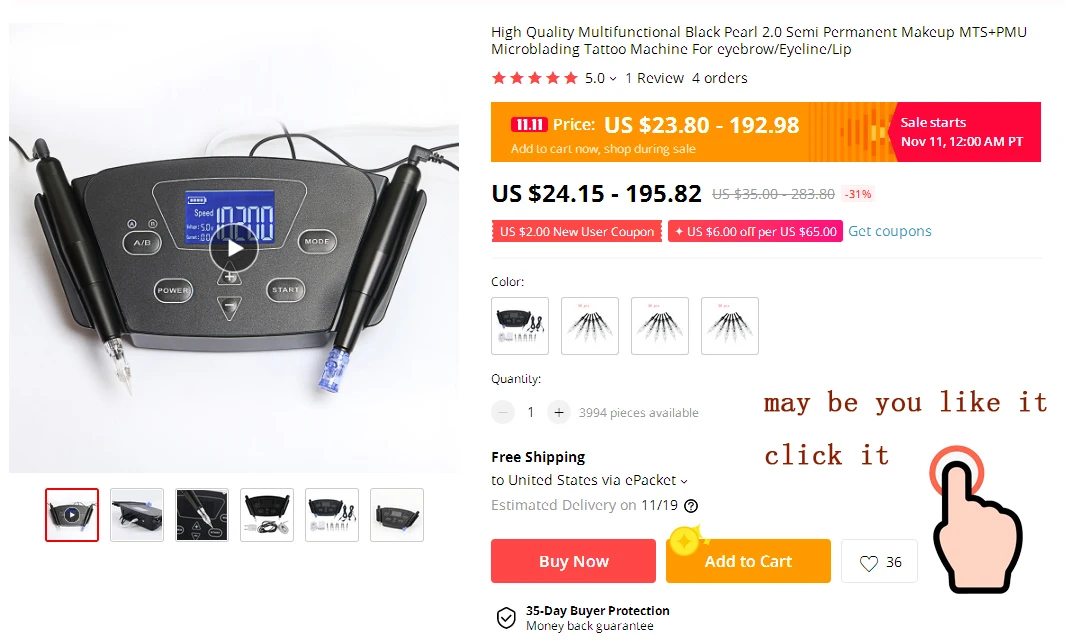Image resolution: width=1065 pixels, height=641 pixels.
Task: Select the US $2.00 New User Coupon
Action: pos(577,232)
